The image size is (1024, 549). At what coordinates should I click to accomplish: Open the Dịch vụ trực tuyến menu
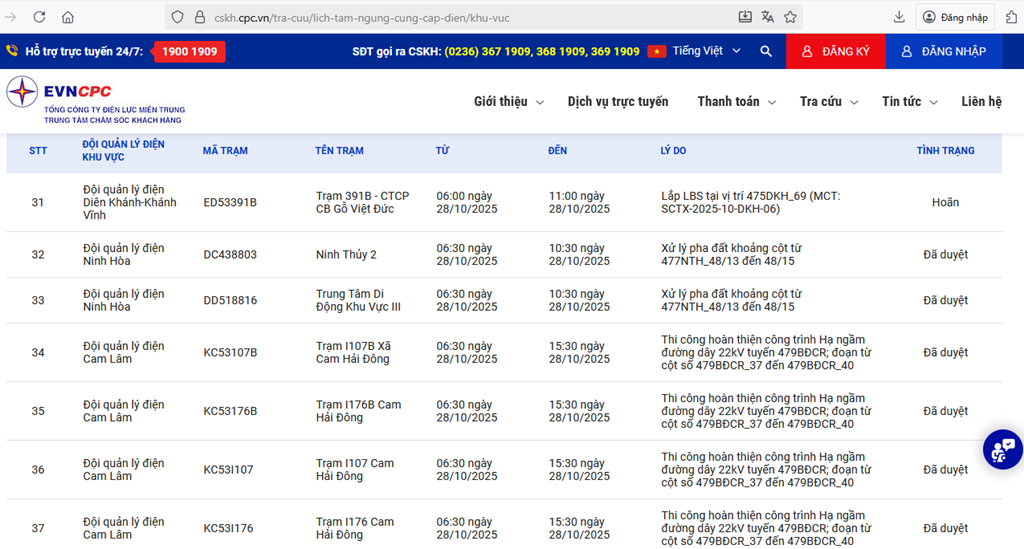tap(617, 102)
